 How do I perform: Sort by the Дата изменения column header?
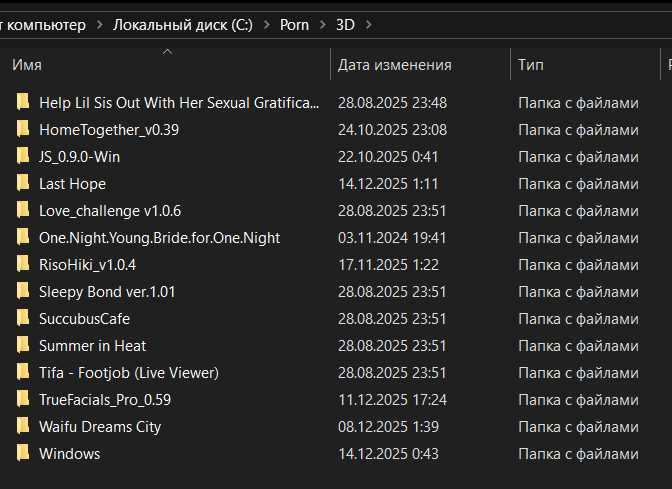click(x=395, y=65)
